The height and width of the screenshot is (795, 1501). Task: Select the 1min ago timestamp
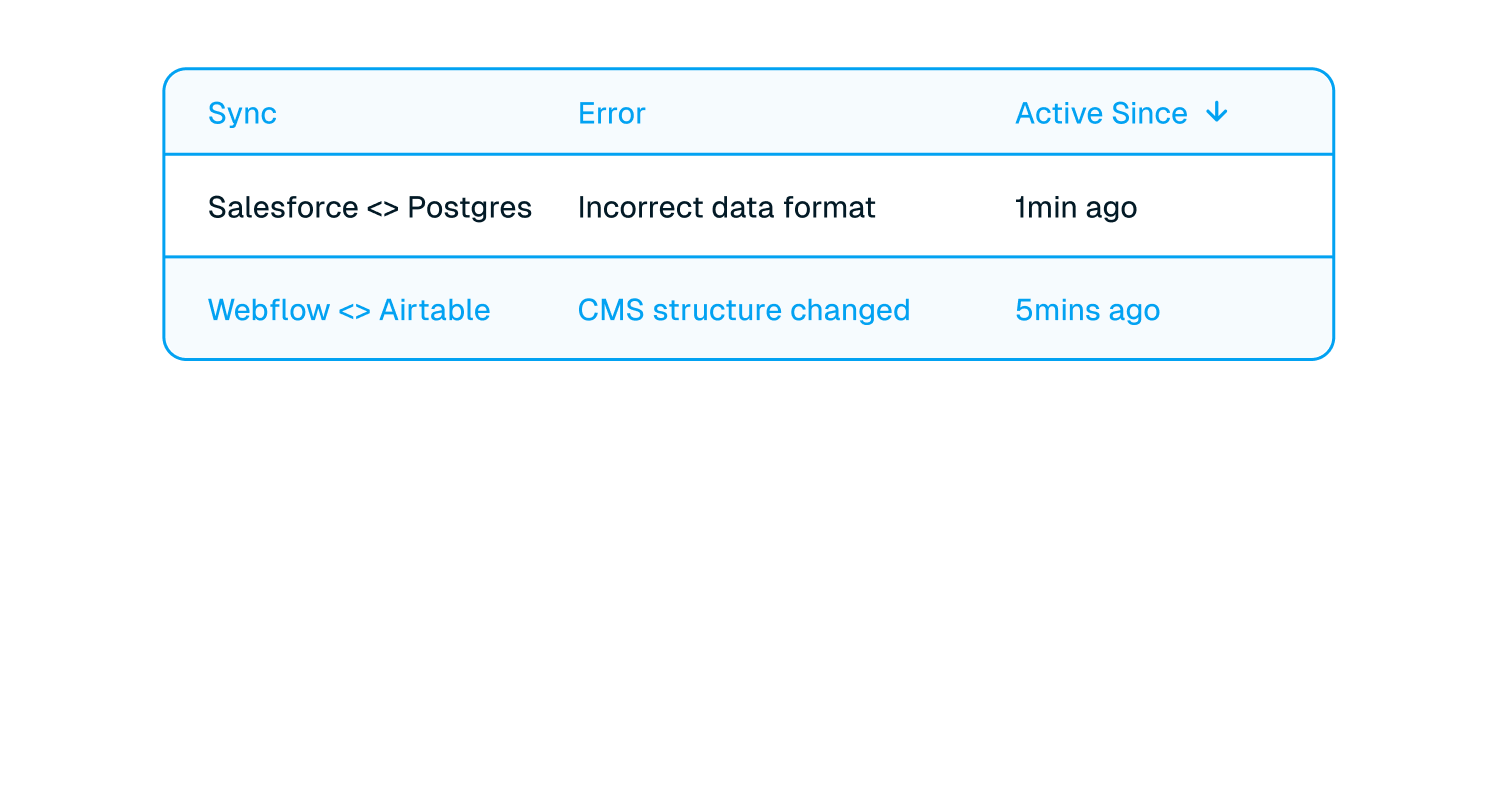coord(1076,209)
